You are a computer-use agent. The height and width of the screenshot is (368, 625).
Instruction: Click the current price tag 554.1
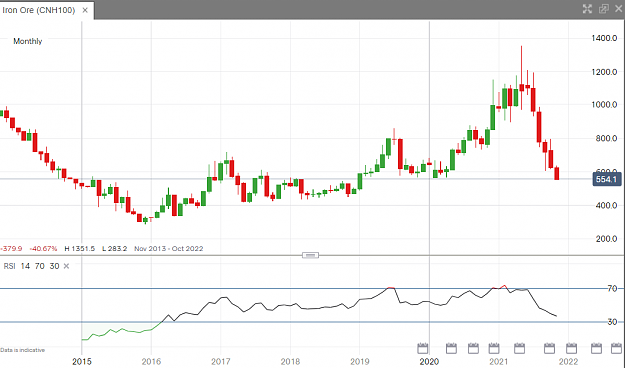[606, 179]
